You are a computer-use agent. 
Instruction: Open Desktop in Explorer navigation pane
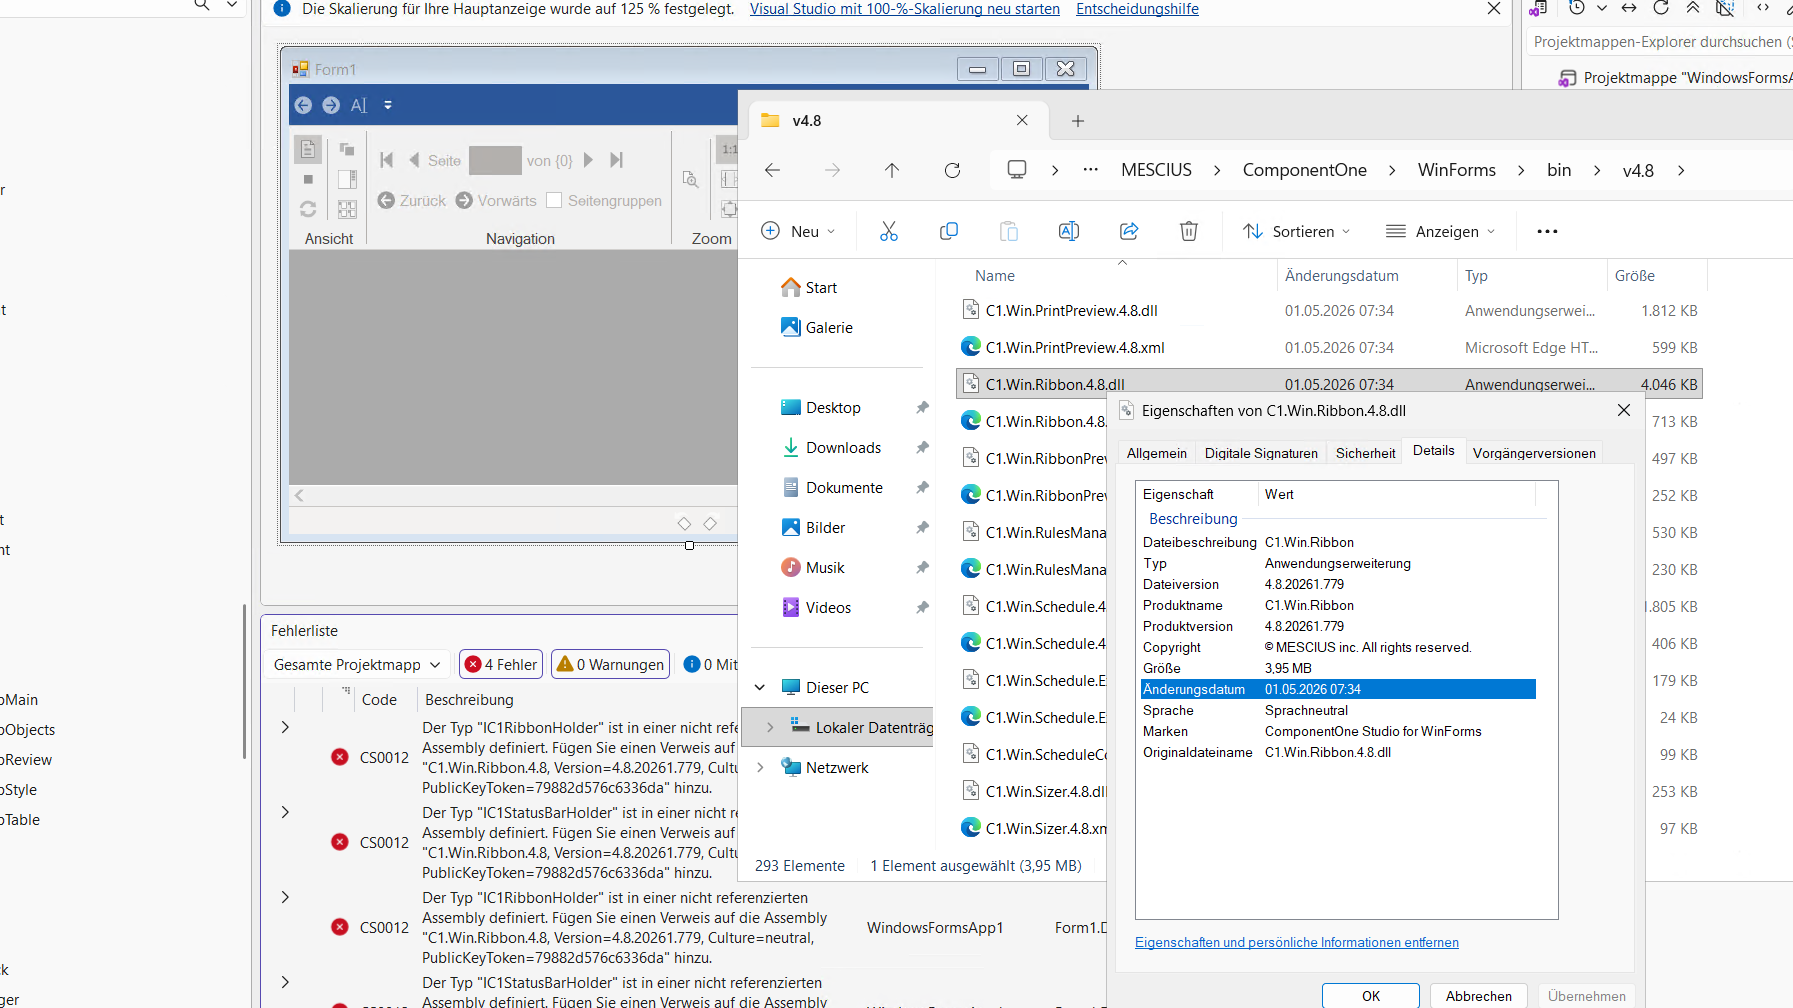833,407
